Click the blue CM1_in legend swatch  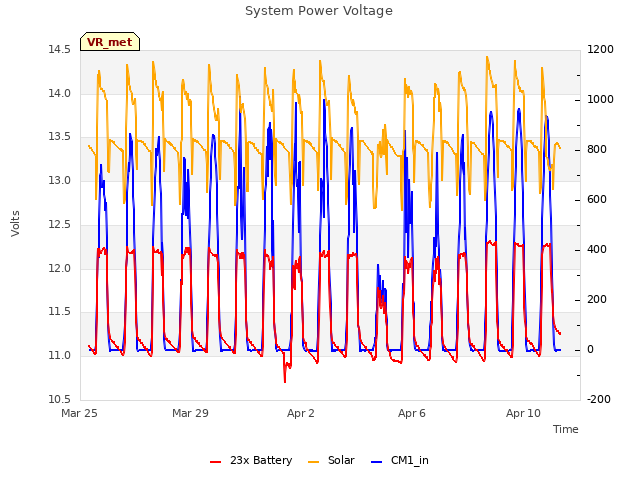pos(377,462)
